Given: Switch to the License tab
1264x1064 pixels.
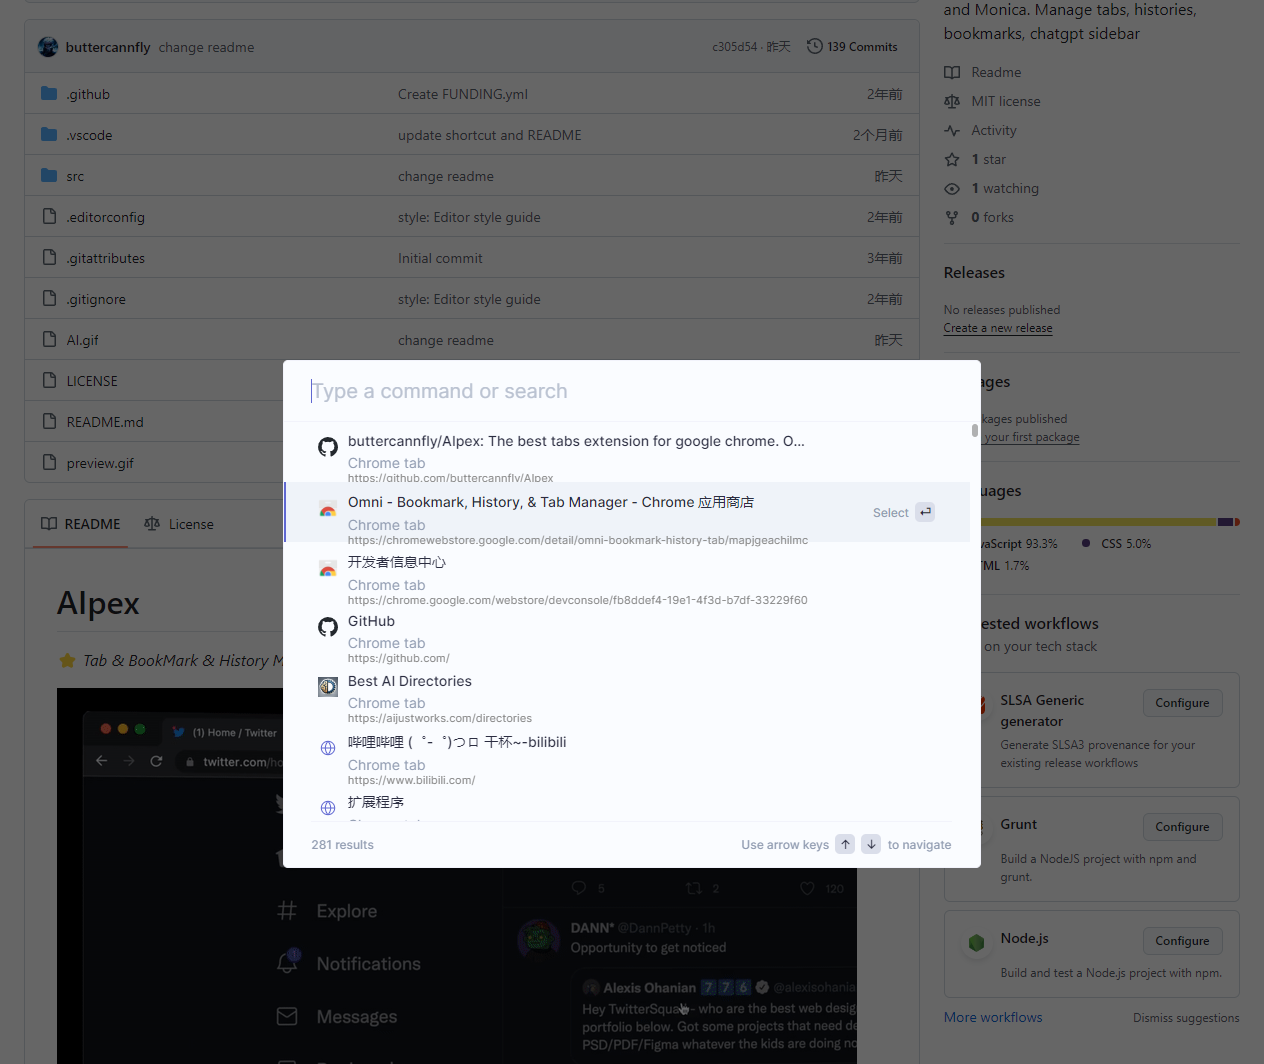Looking at the screenshot, I should [179, 524].
